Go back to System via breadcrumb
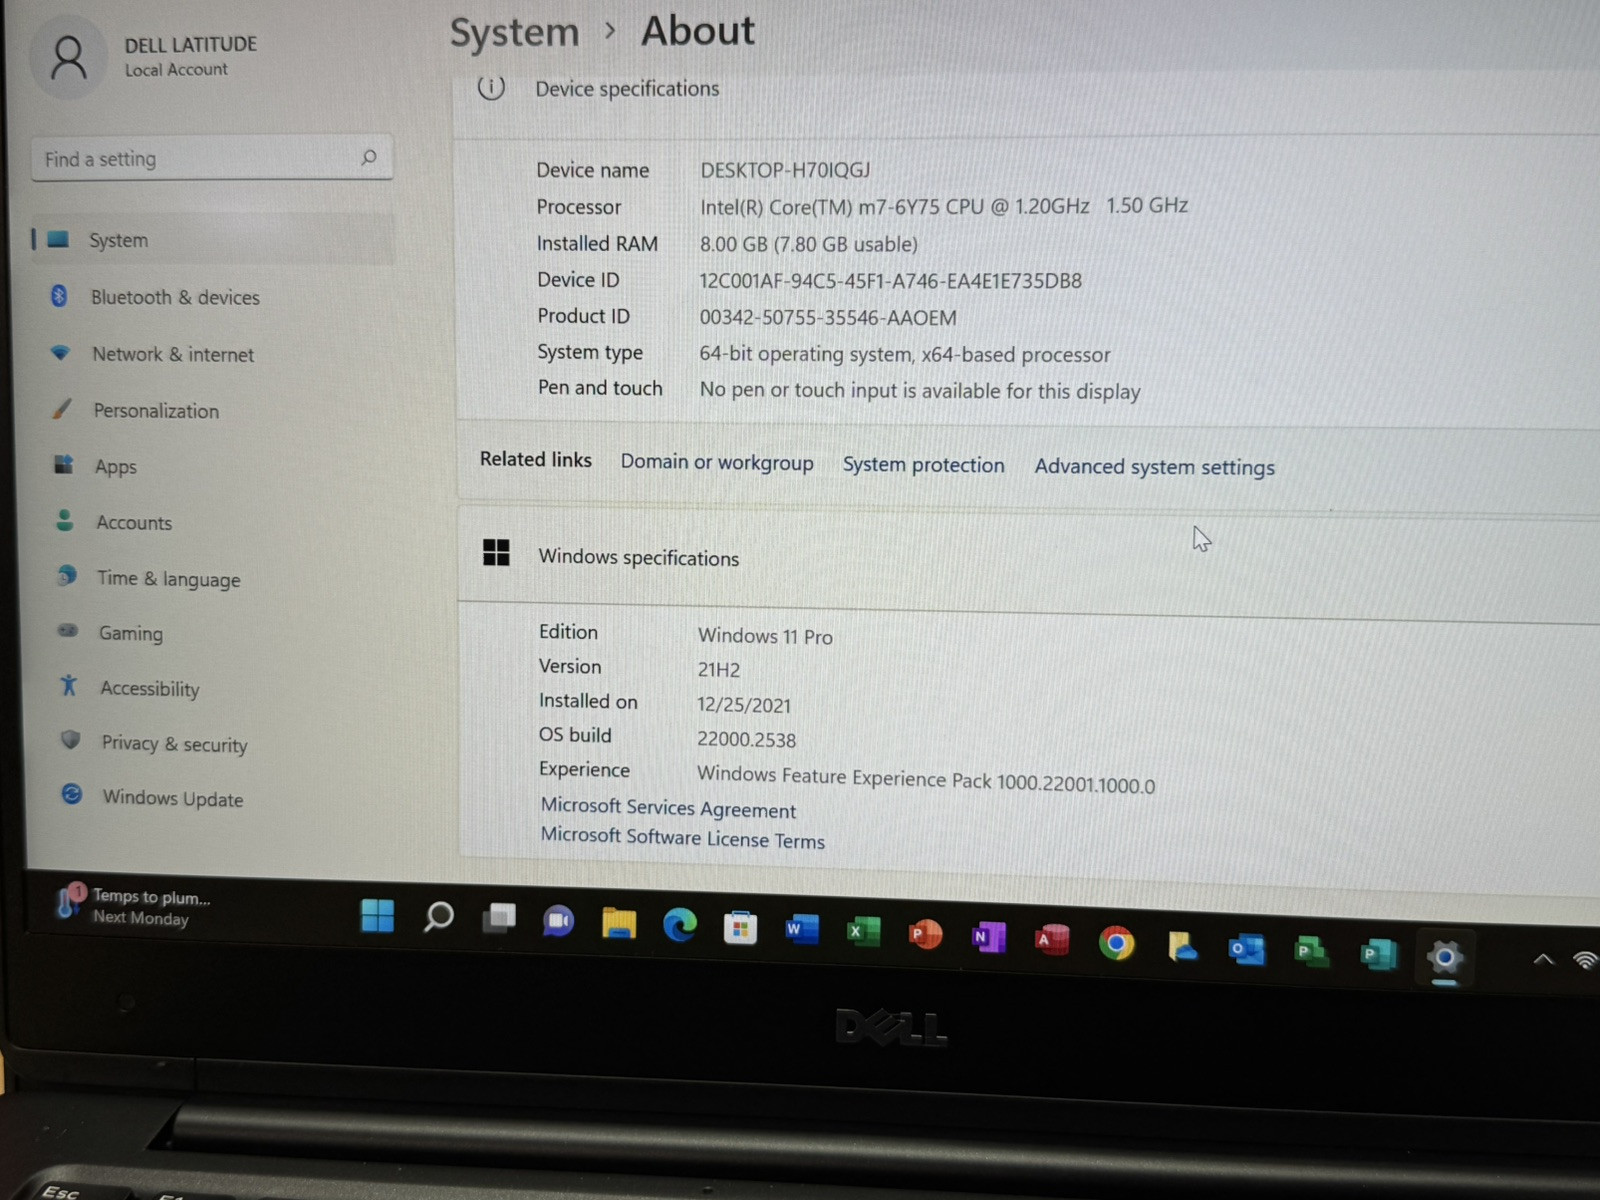 pyautogui.click(x=514, y=32)
